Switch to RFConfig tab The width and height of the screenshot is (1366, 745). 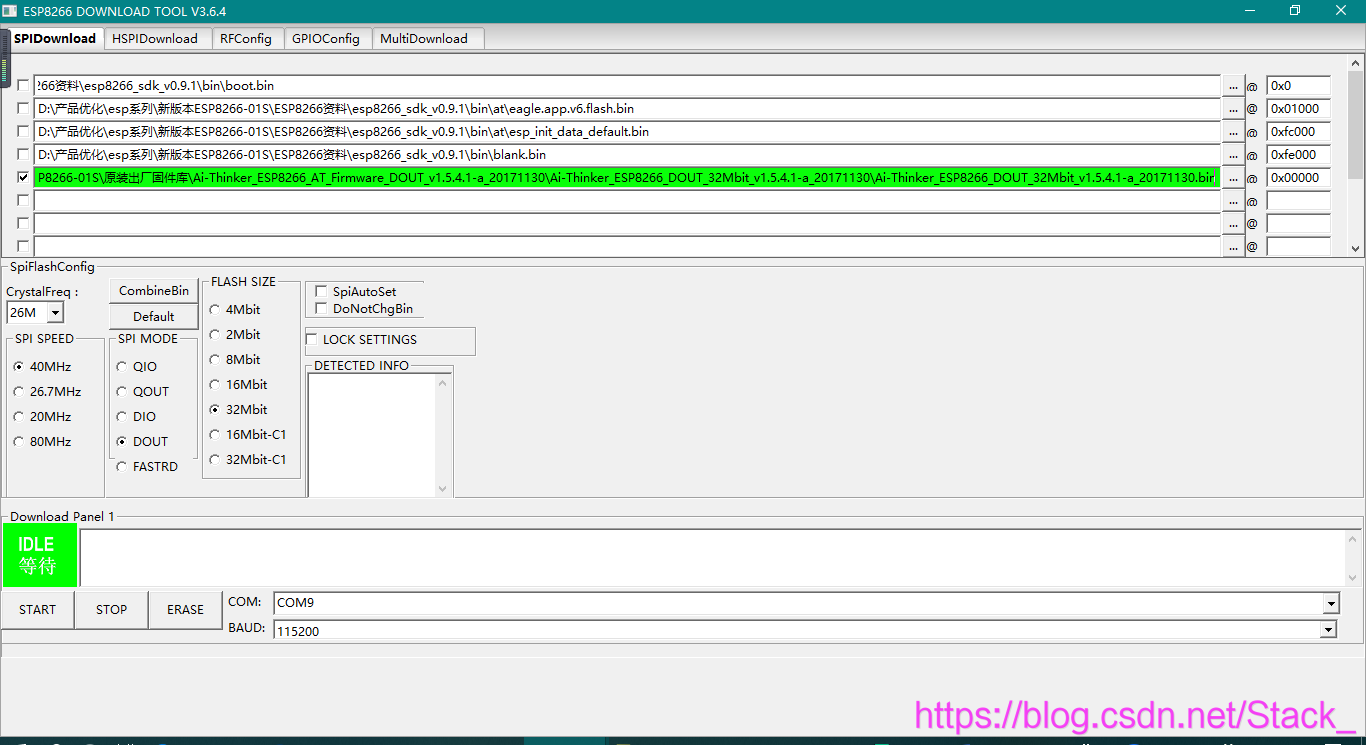click(246, 38)
